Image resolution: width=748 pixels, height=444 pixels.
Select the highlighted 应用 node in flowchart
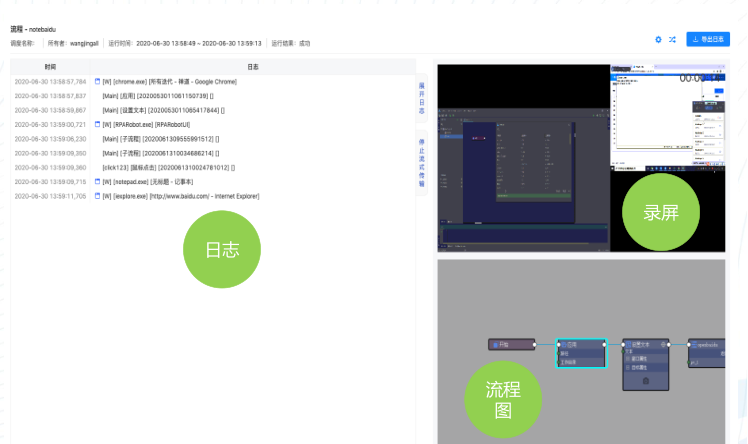(x=581, y=343)
